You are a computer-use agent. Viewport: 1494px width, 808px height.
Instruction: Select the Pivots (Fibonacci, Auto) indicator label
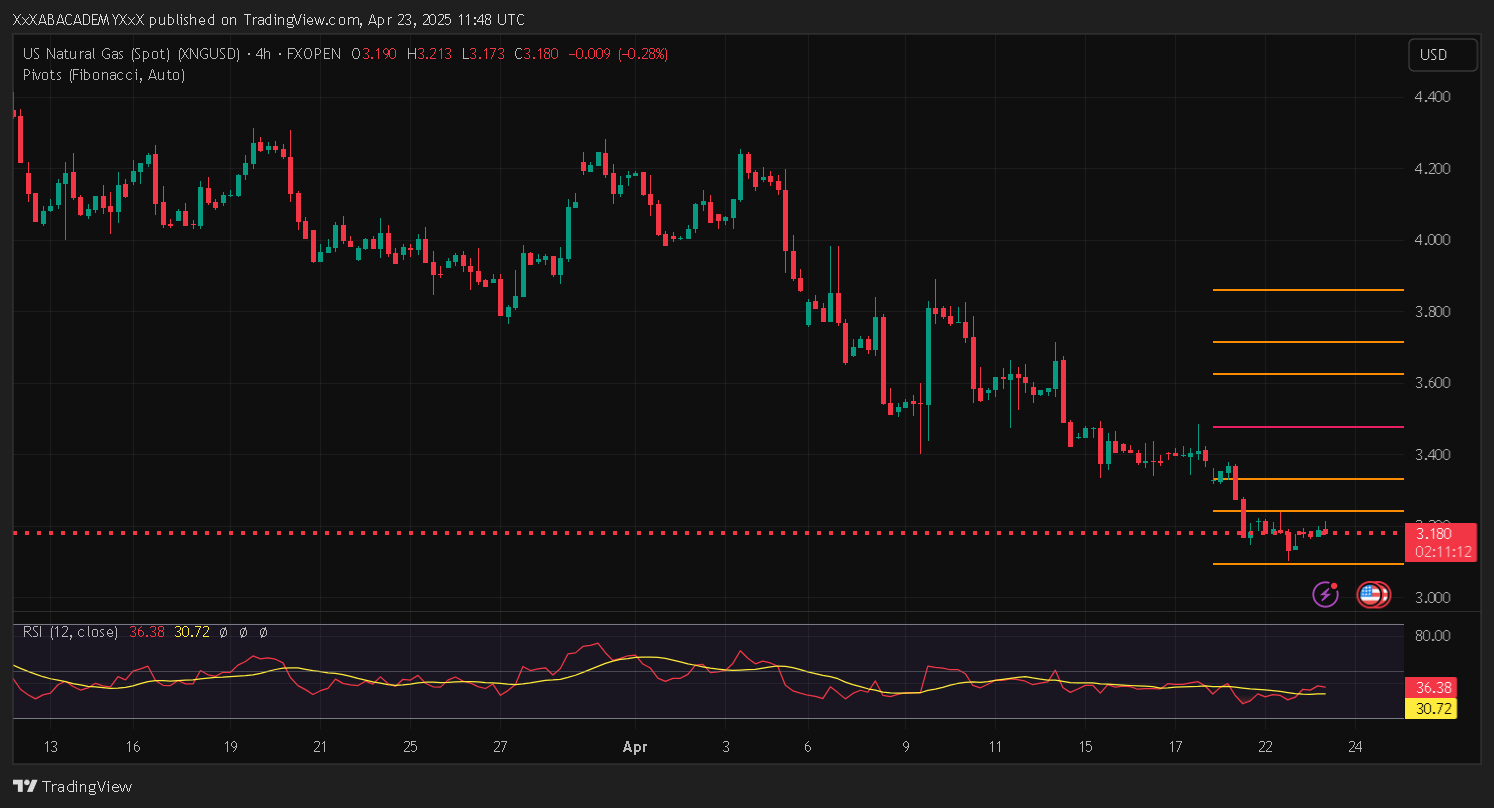[x=103, y=75]
